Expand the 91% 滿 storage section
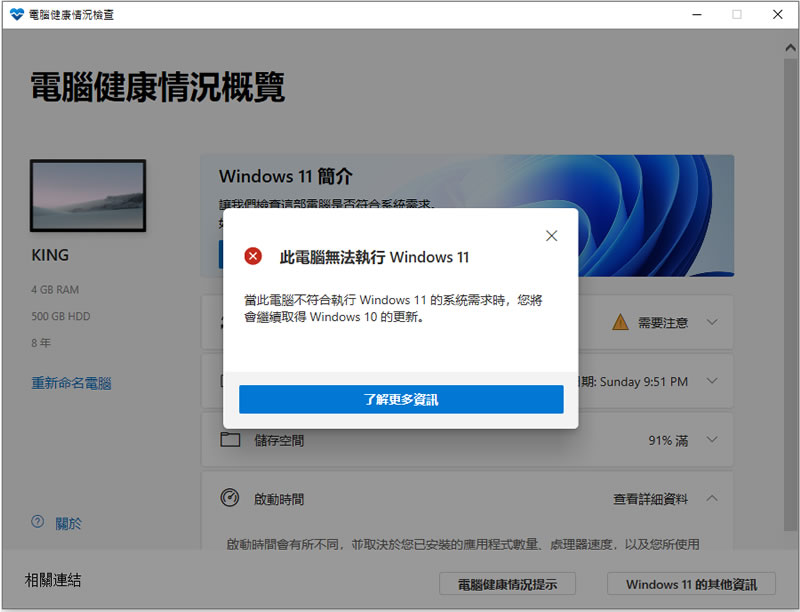This screenshot has width=800, height=612. click(712, 440)
